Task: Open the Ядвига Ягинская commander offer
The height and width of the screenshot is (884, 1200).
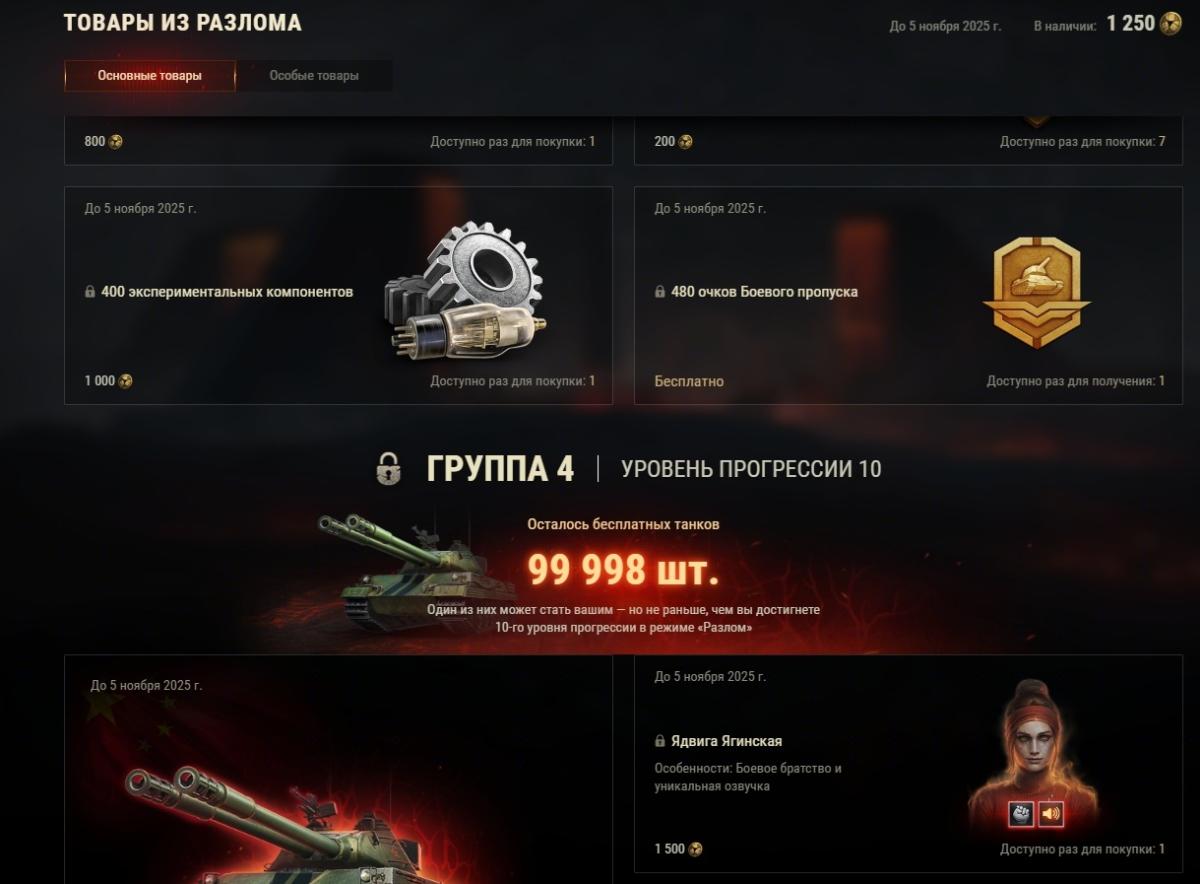Action: click(908, 764)
